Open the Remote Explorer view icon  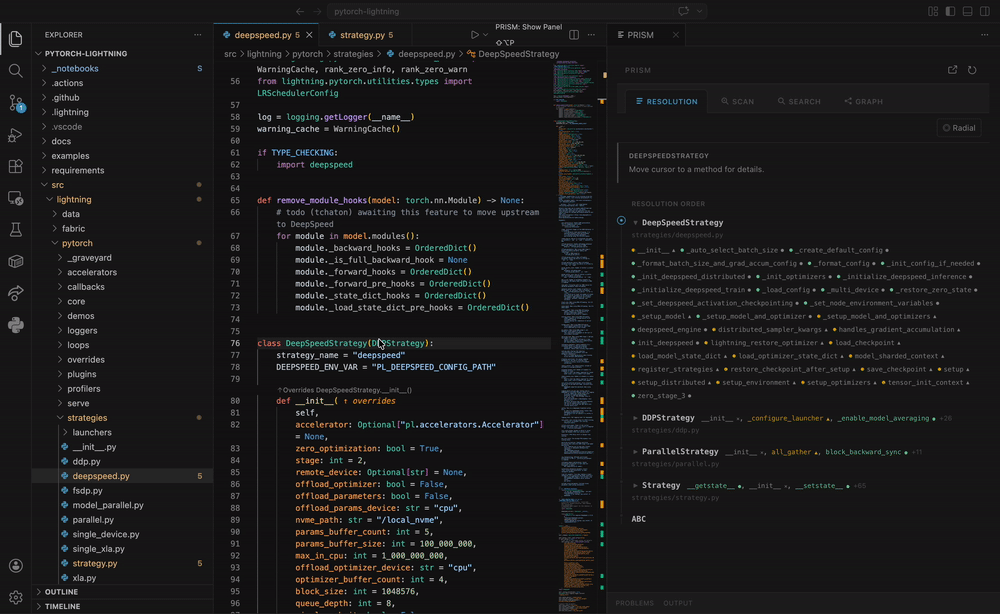pyautogui.click(x=15, y=198)
